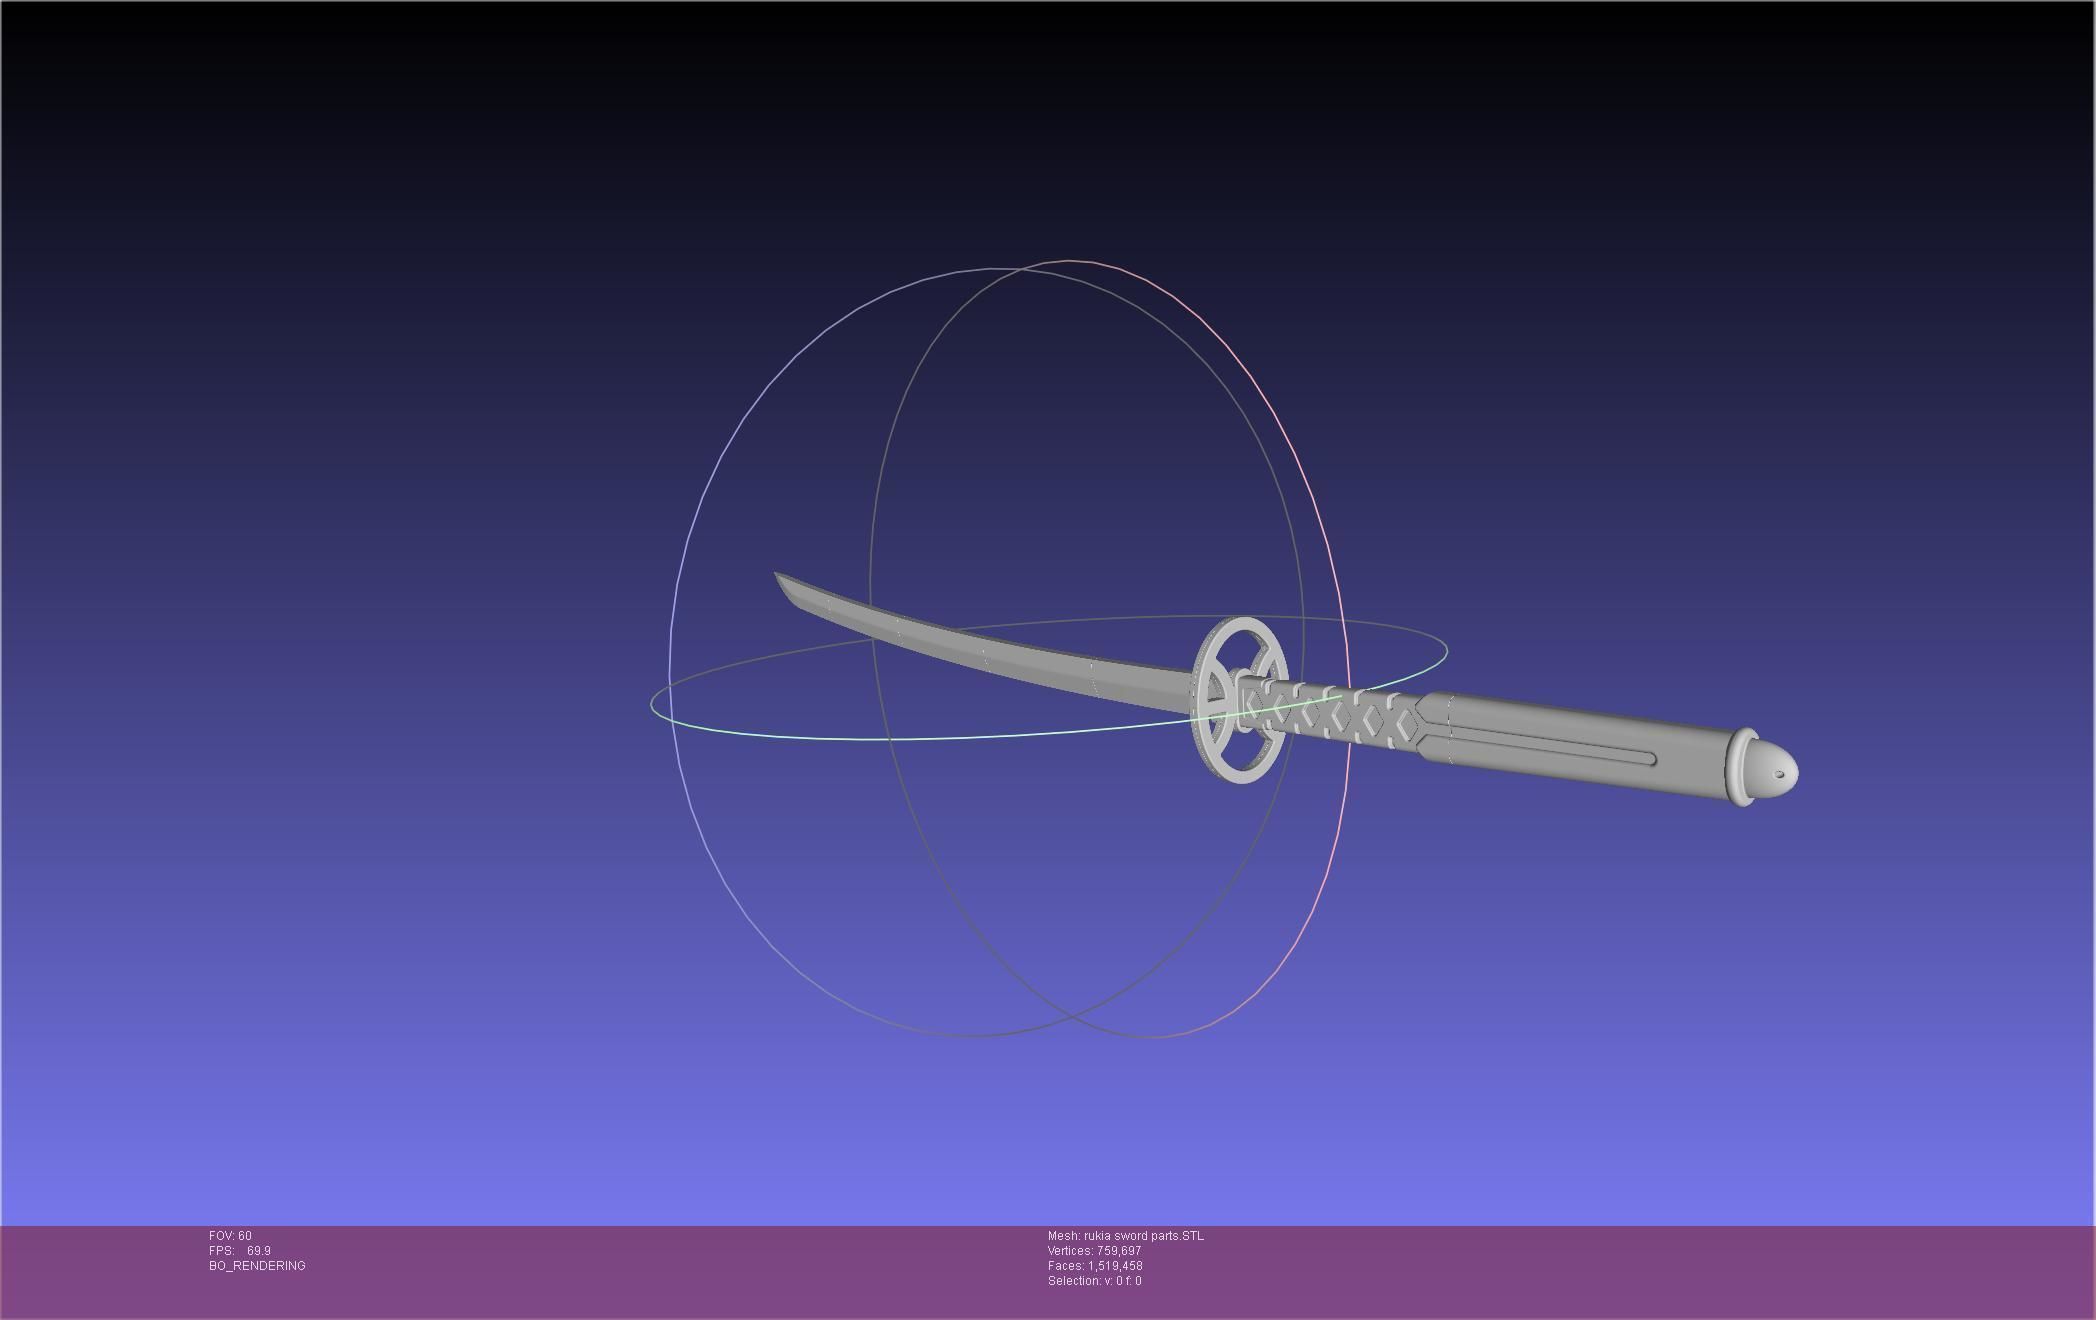
Task: Click the Vertices count text
Action: point(1094,1251)
